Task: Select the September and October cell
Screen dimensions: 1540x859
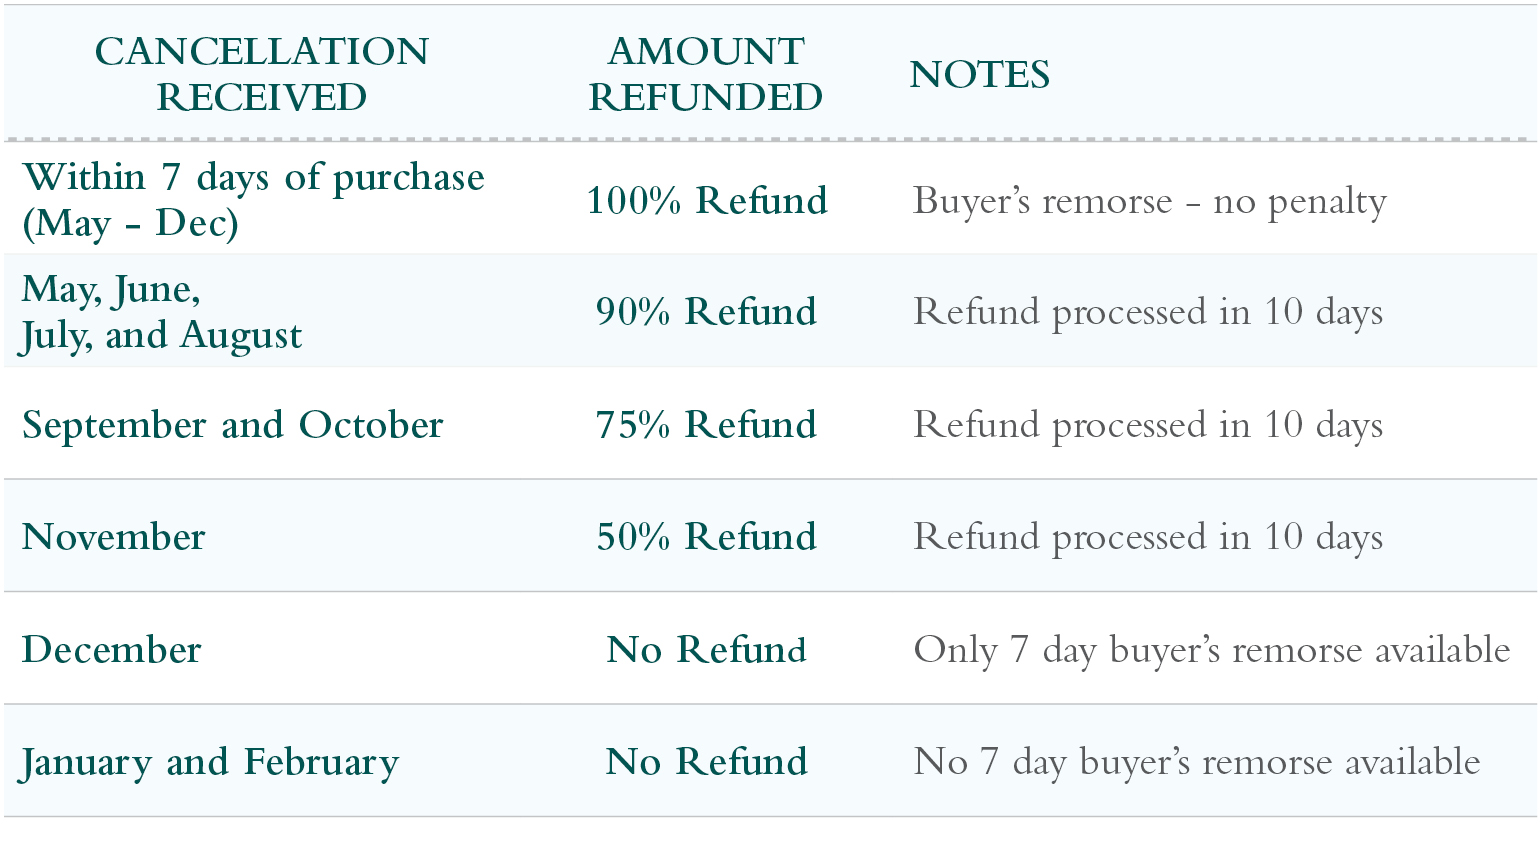Action: pos(232,426)
